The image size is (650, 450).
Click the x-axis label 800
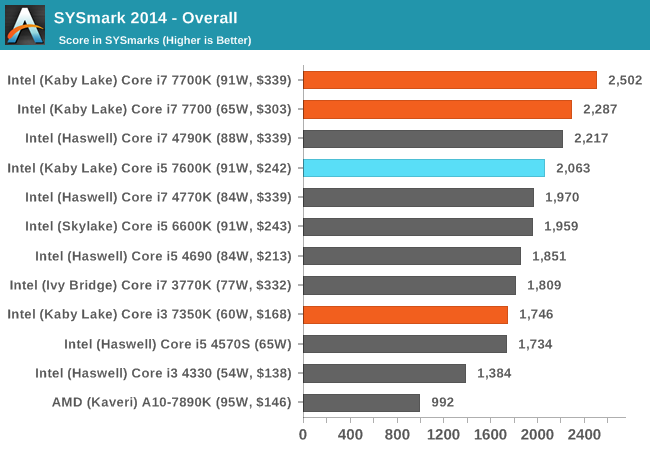point(397,435)
